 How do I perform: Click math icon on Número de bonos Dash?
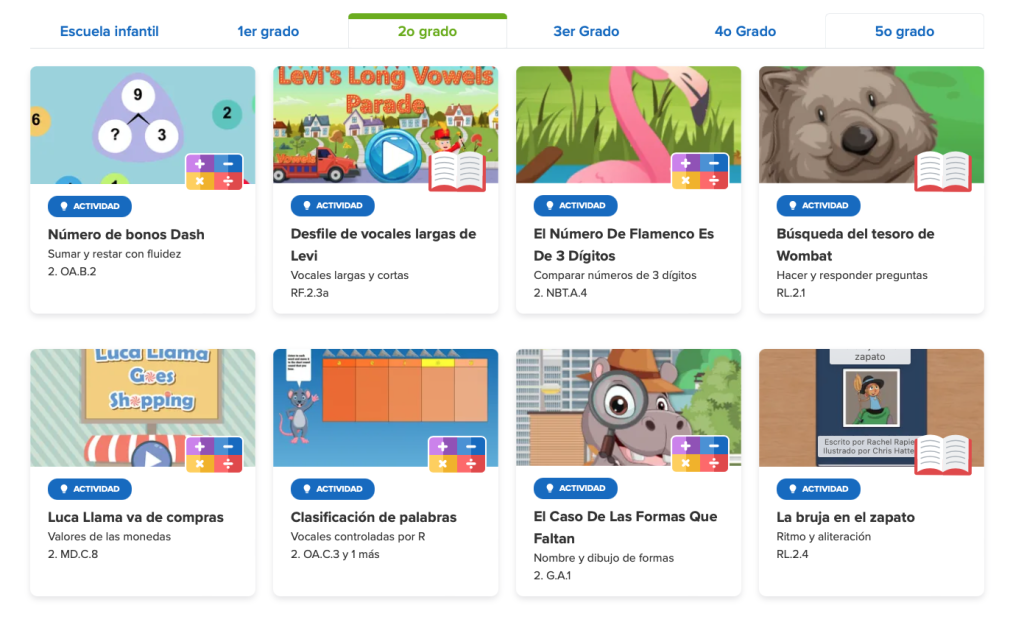pyautogui.click(x=214, y=172)
